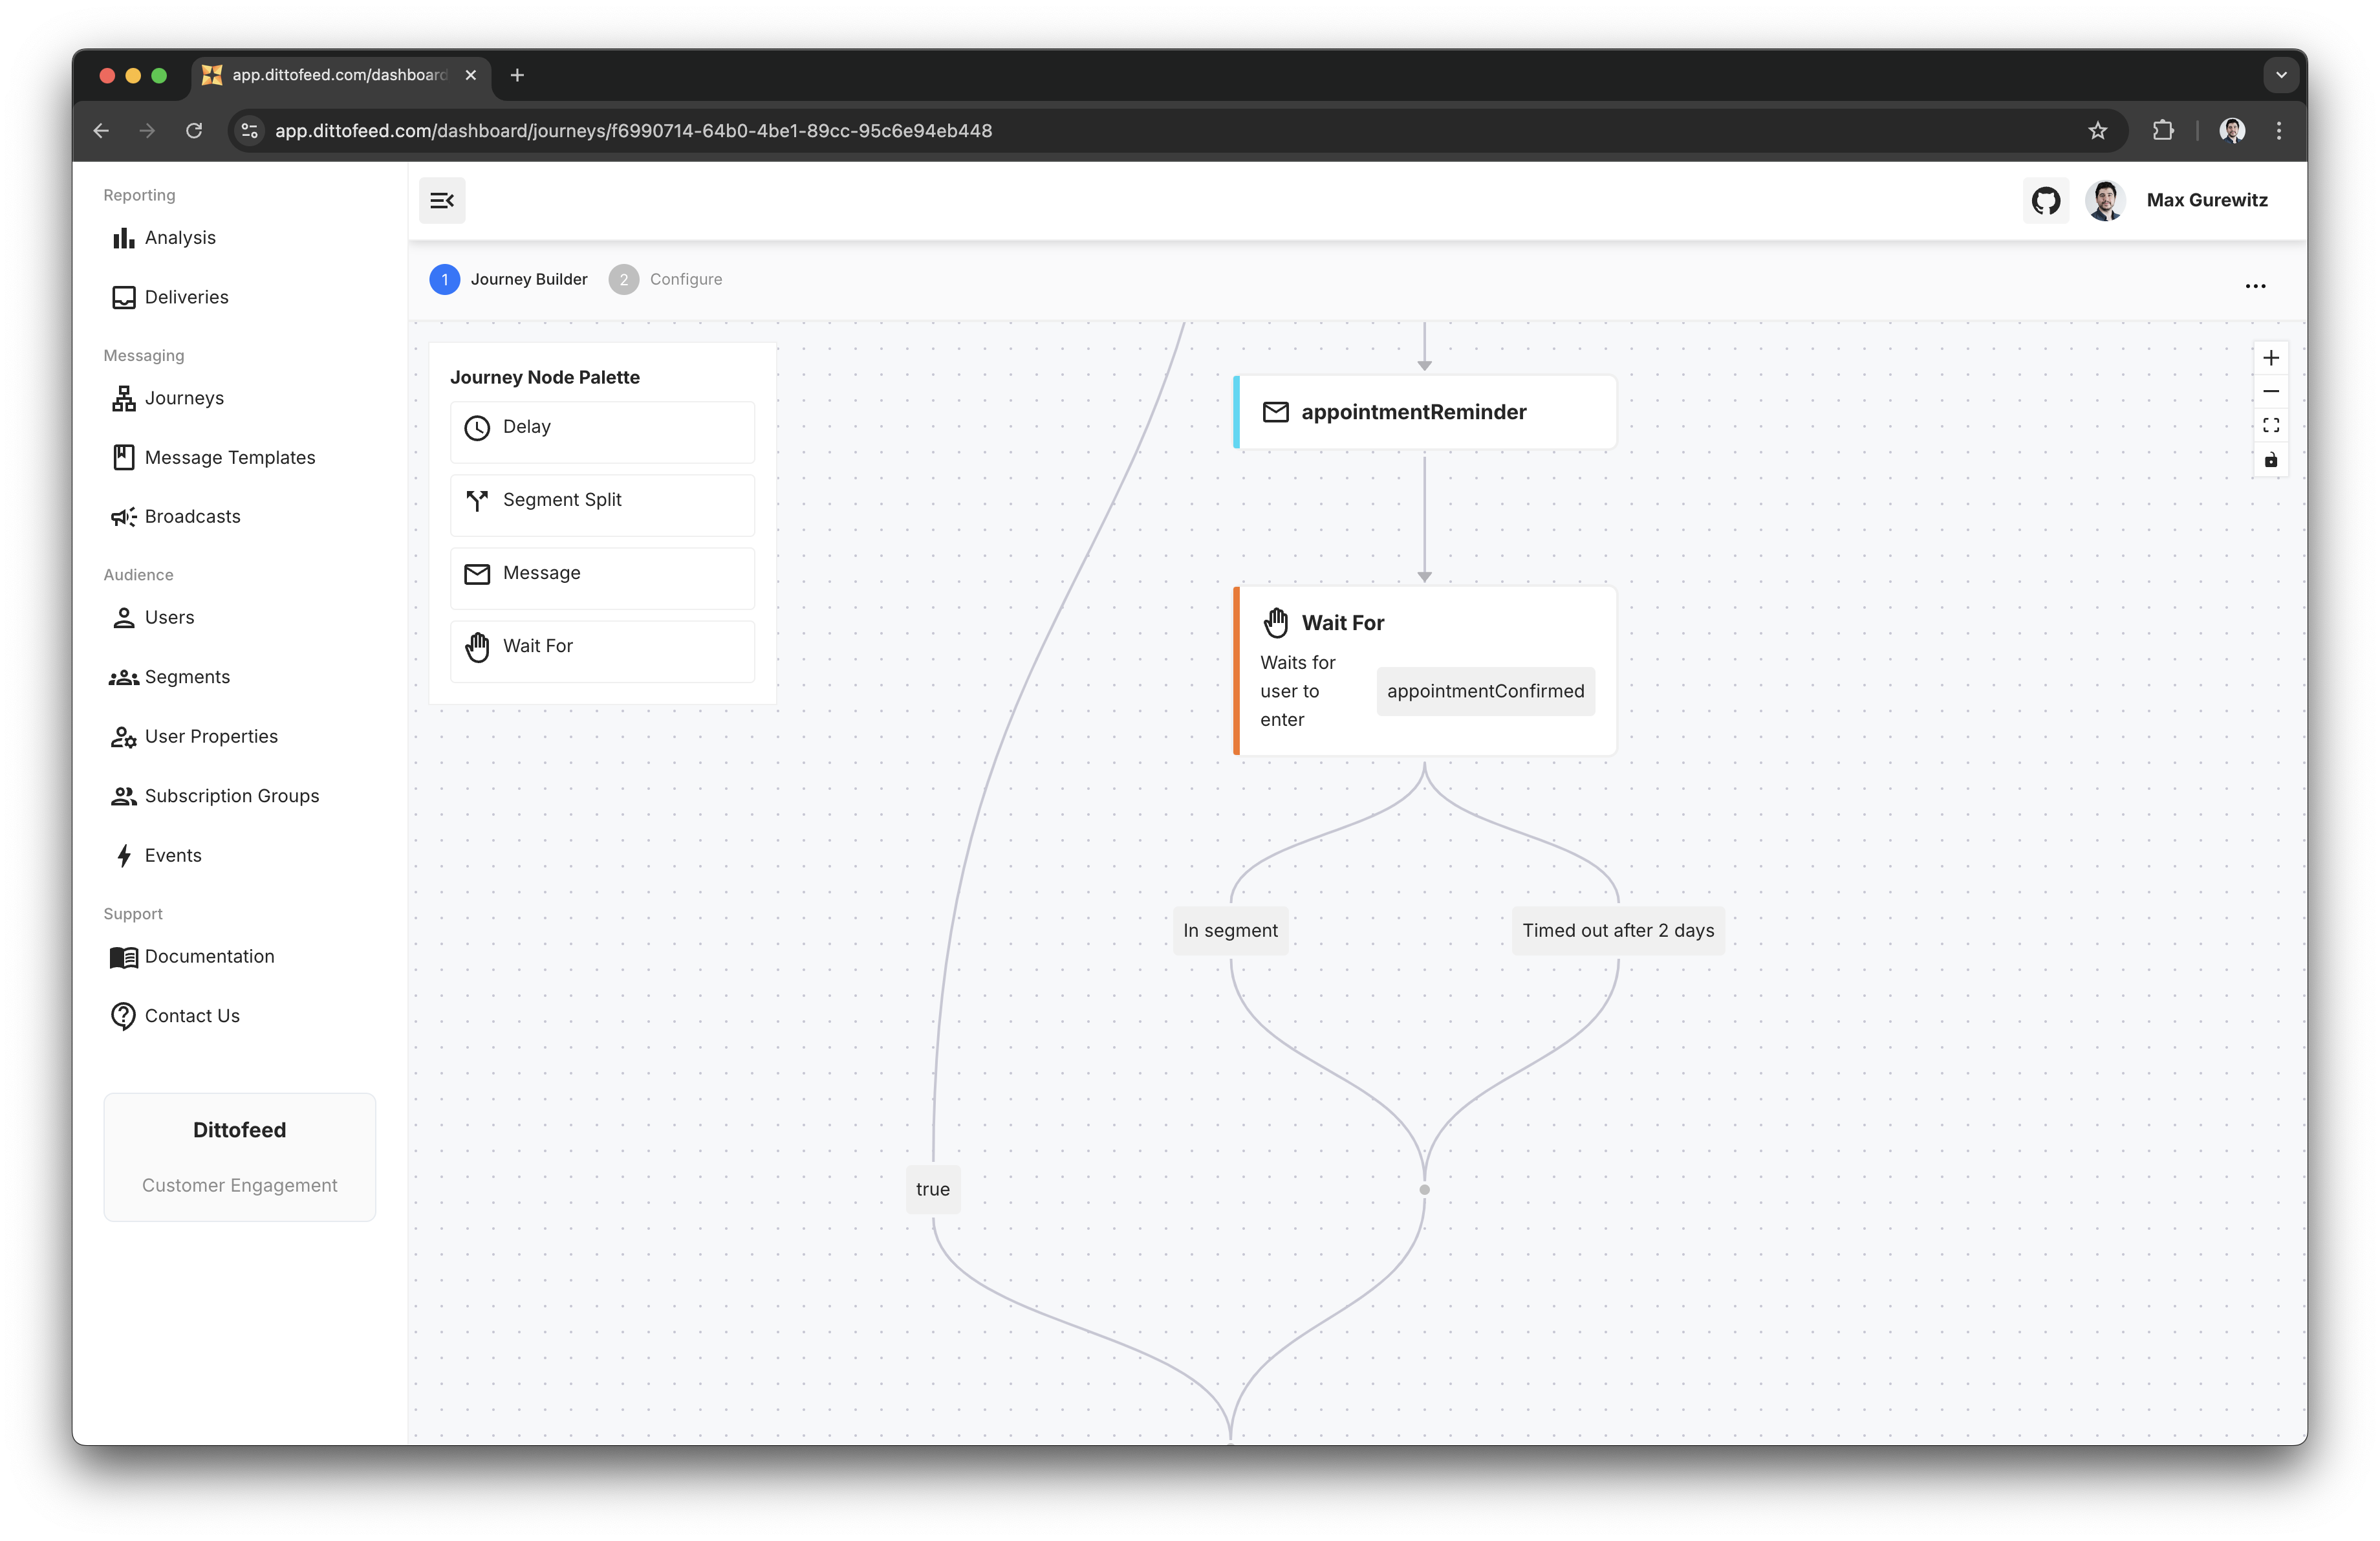The image size is (2380, 1541).
Task: Open Message Templates in the sidebar
Action: (229, 458)
